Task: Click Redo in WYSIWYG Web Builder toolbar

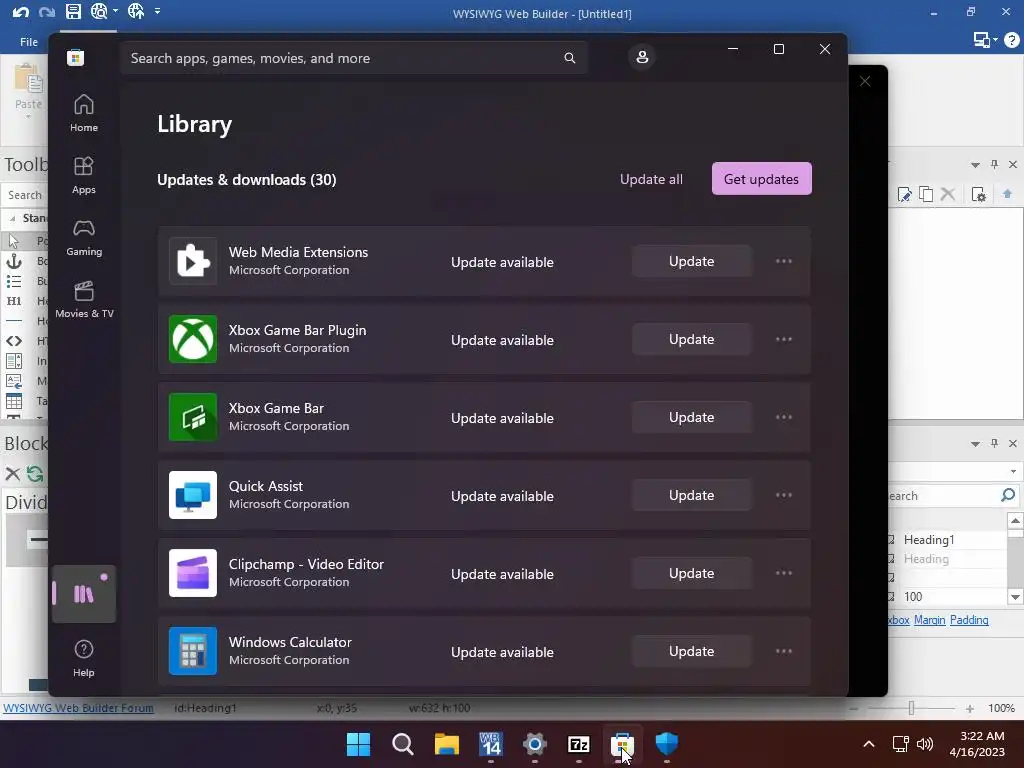Action: point(46,12)
